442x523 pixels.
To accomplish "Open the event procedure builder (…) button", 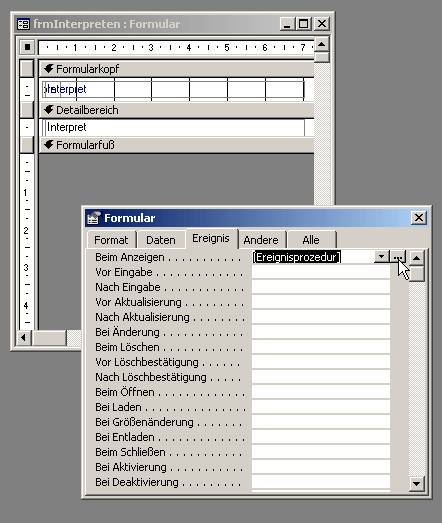I will coord(398,257).
